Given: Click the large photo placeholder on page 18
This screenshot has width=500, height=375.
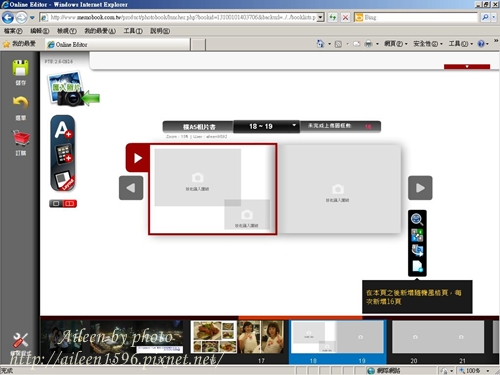Looking at the screenshot, I should tap(198, 177).
